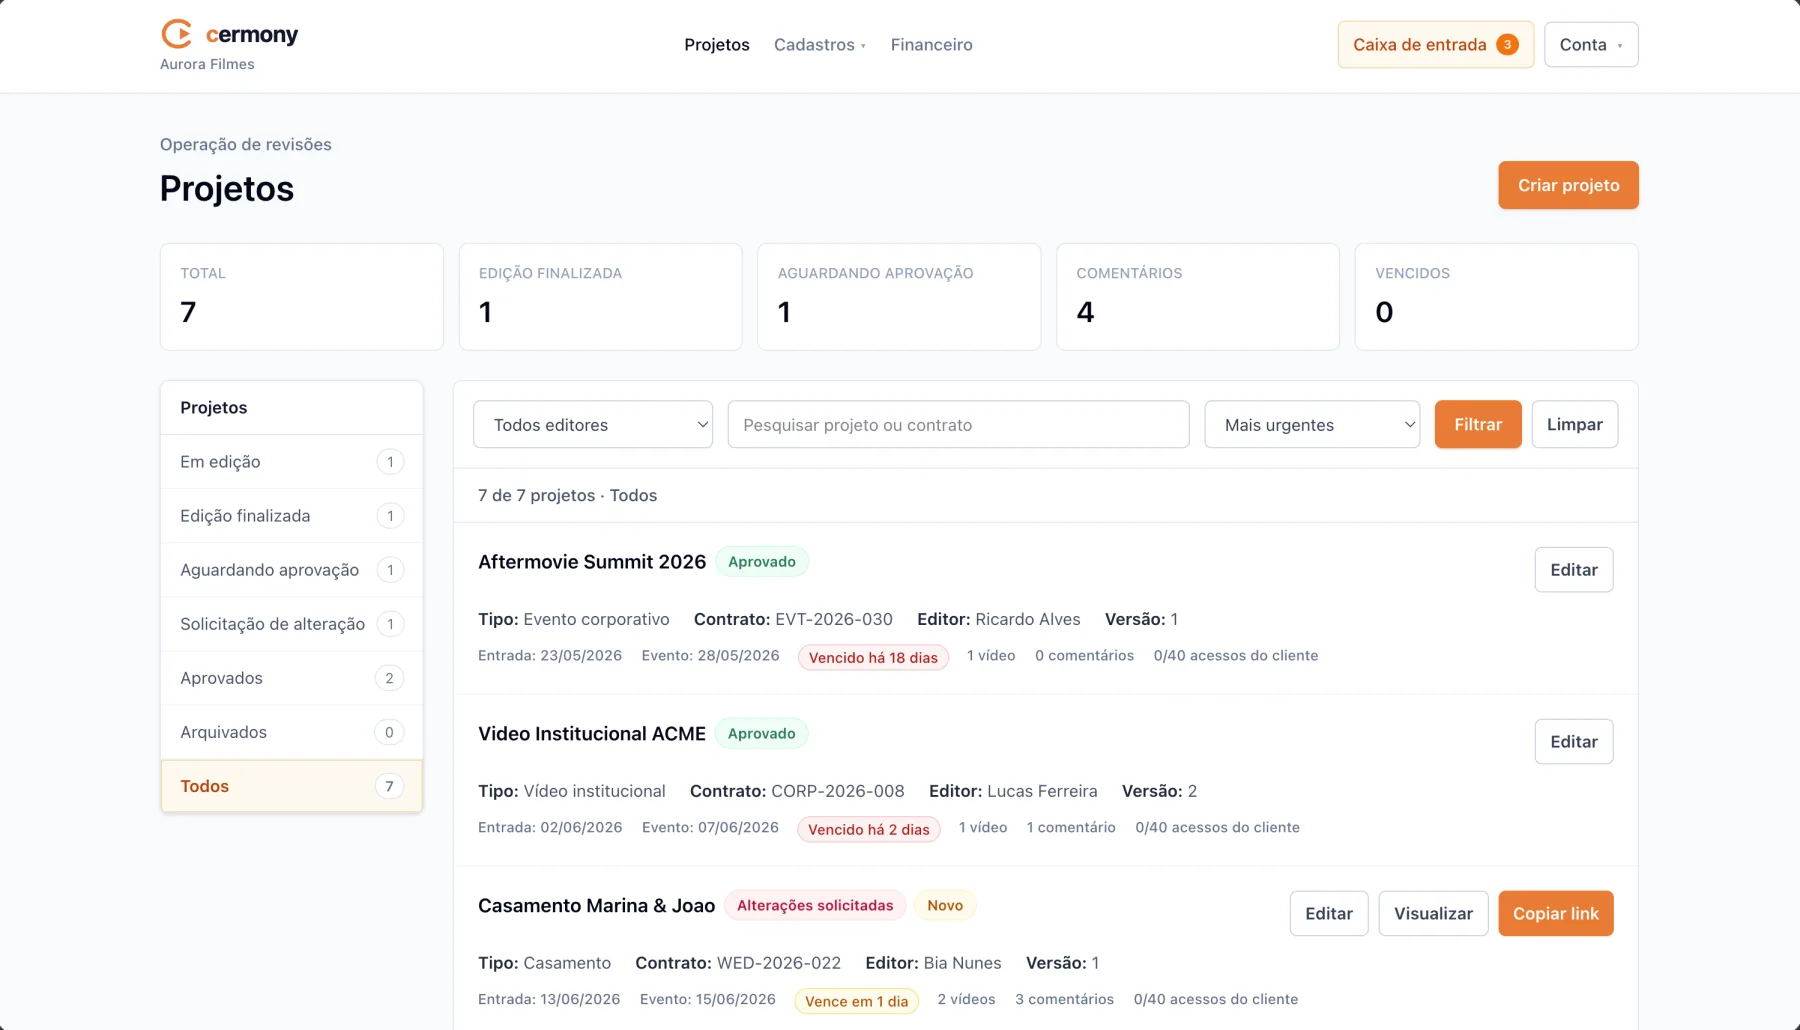Screen dimensions: 1800x1030
Task: Focus the Pesquisar projeto ou contrato field
Action: point(958,424)
